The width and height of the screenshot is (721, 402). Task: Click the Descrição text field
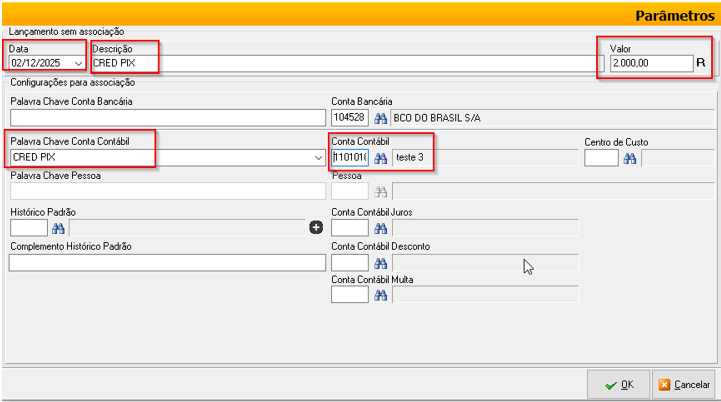click(x=340, y=64)
